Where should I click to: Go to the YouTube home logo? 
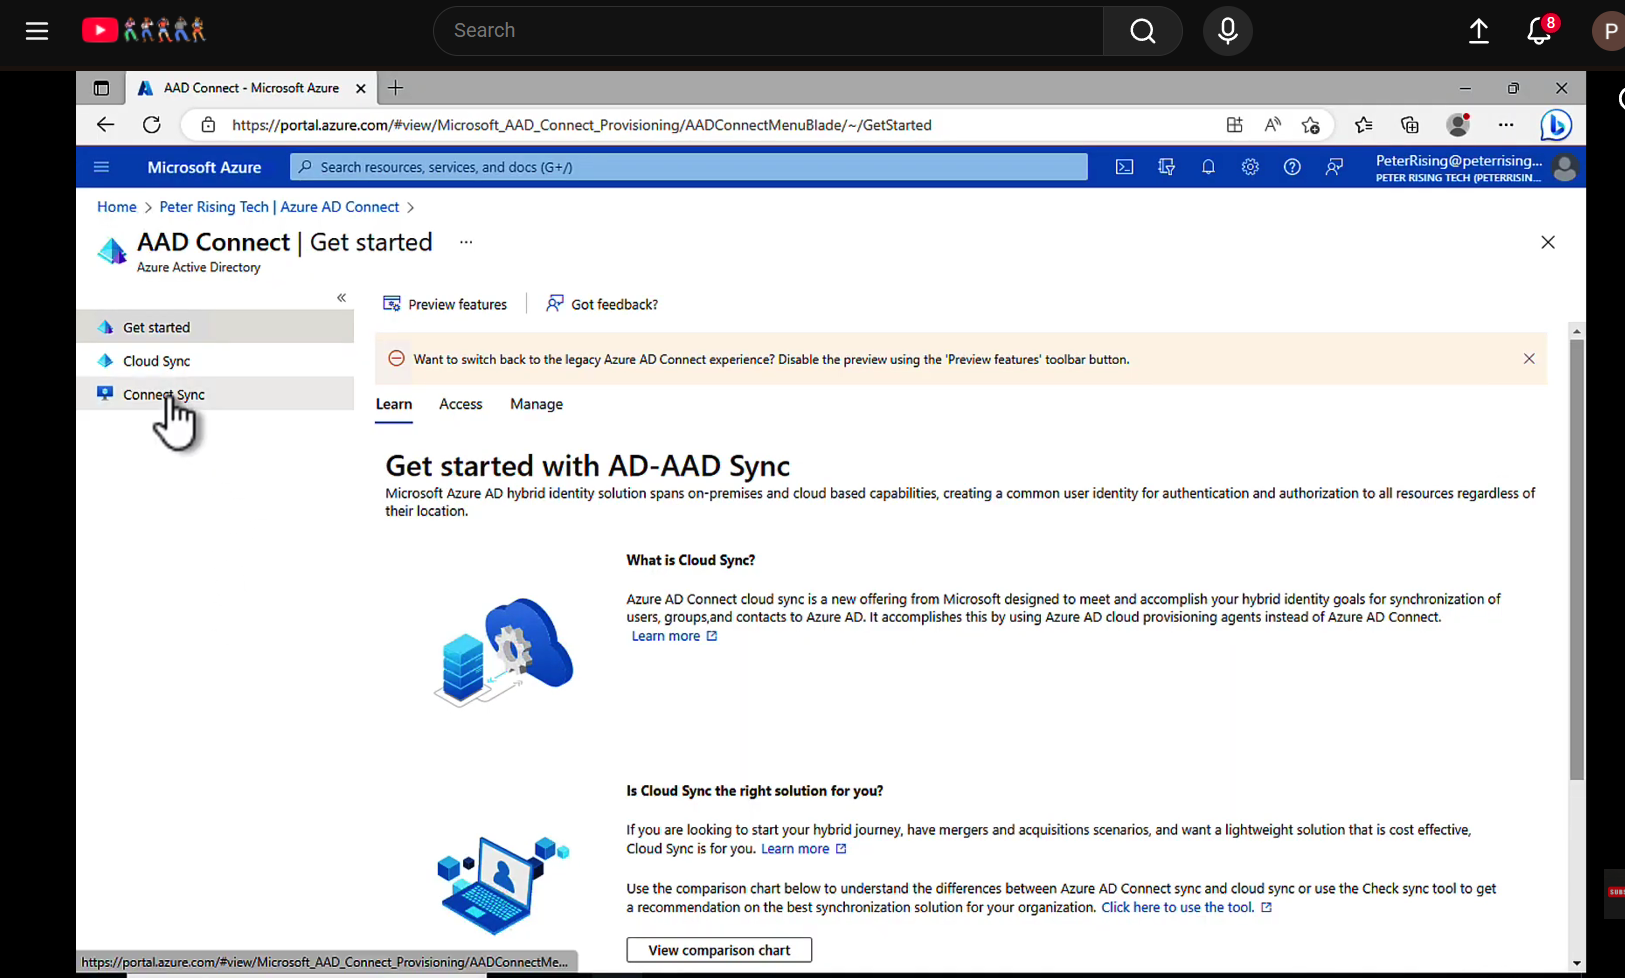click(x=144, y=31)
